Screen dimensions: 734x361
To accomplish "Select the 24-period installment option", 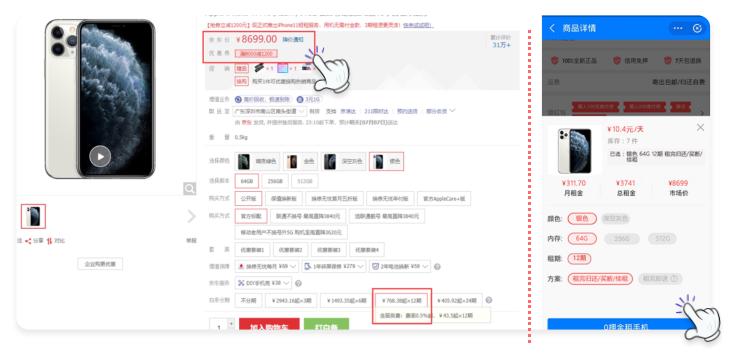I will [x=457, y=301].
